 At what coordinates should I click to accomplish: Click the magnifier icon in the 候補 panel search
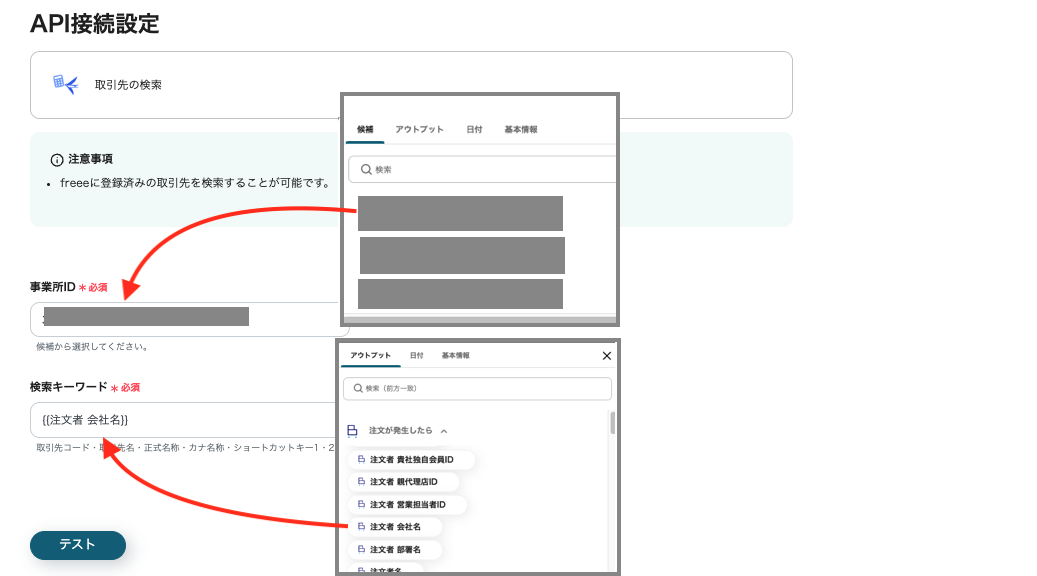point(366,169)
